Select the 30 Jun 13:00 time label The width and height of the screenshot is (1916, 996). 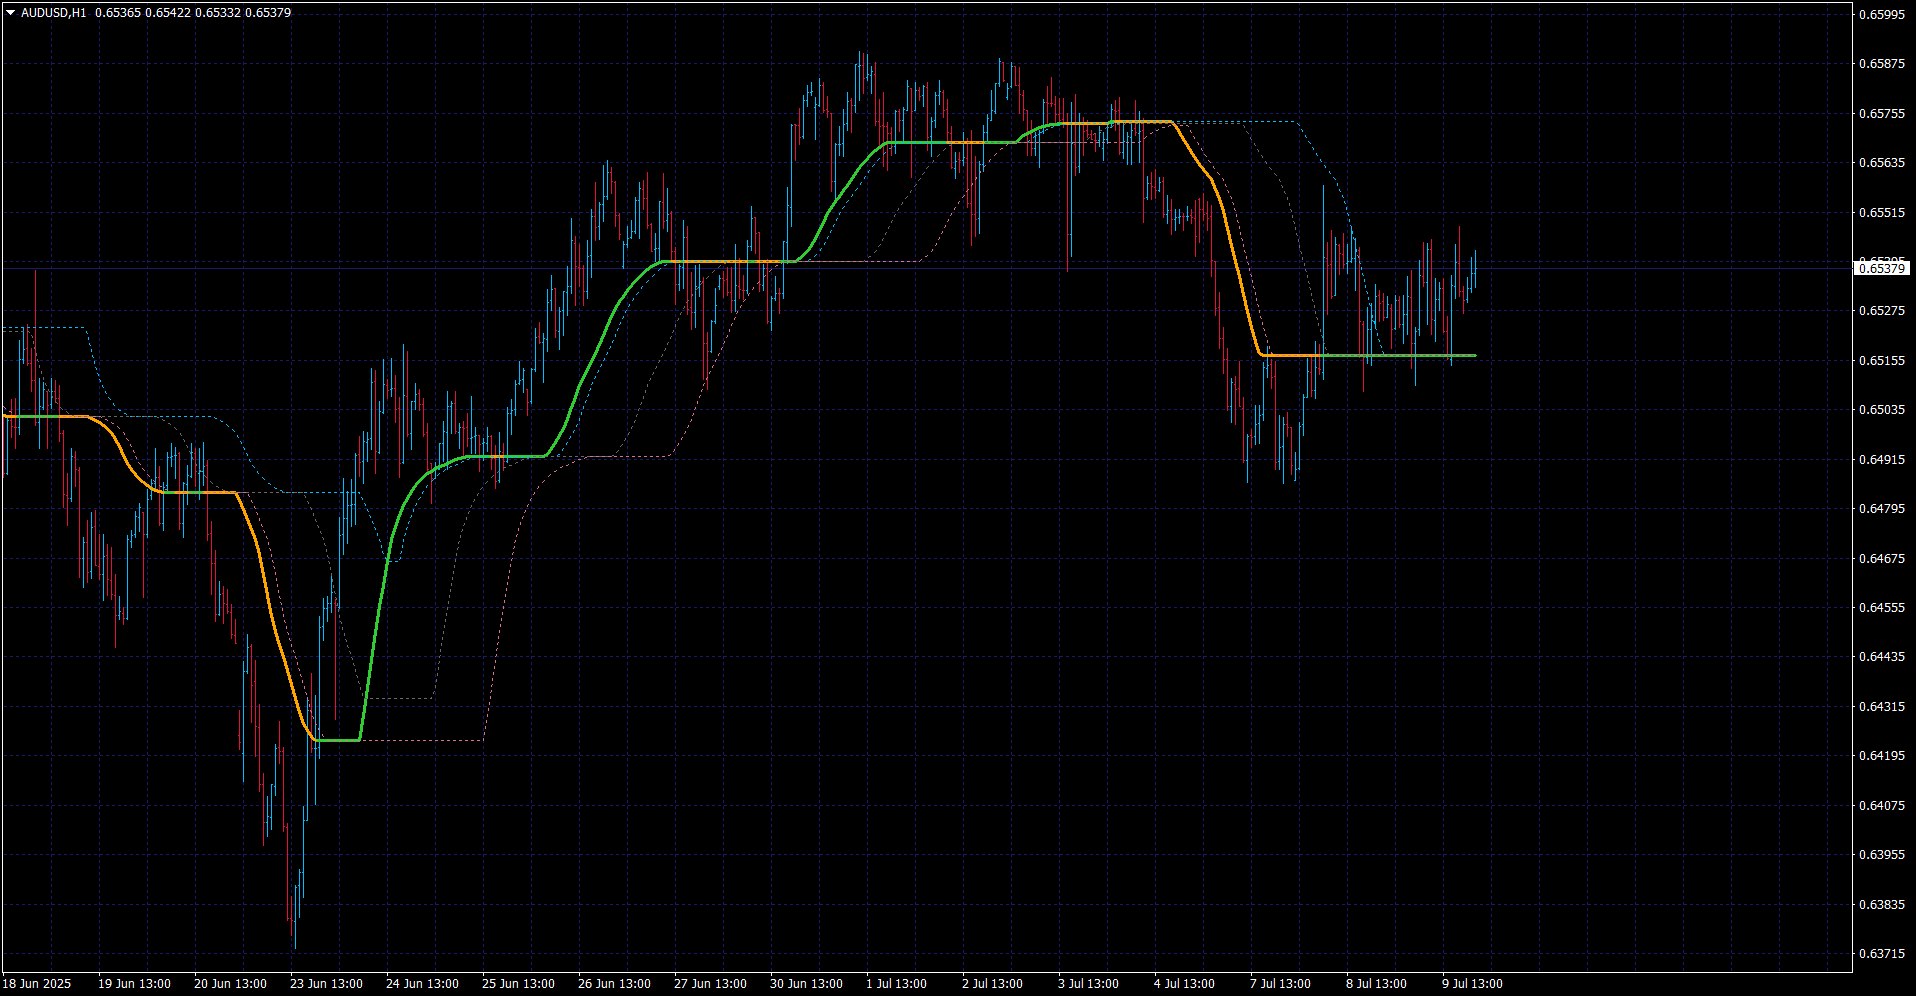coord(806,984)
